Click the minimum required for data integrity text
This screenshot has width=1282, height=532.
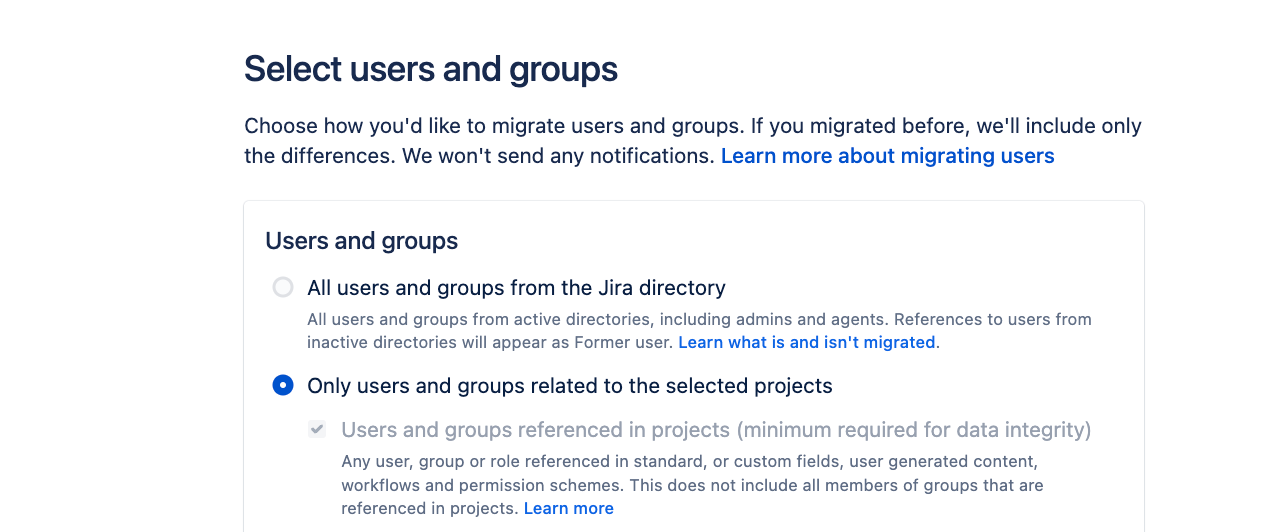(x=914, y=430)
